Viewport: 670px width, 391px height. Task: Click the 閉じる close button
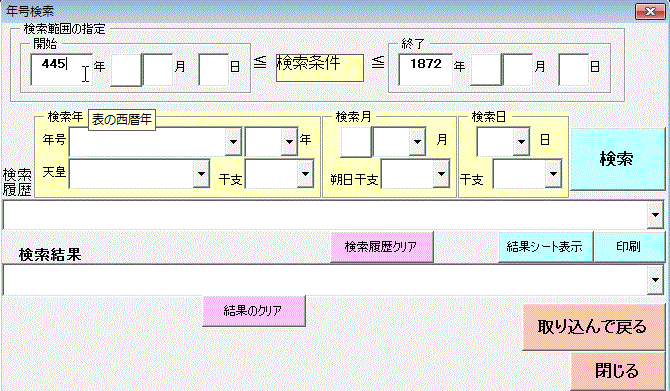tap(617, 371)
